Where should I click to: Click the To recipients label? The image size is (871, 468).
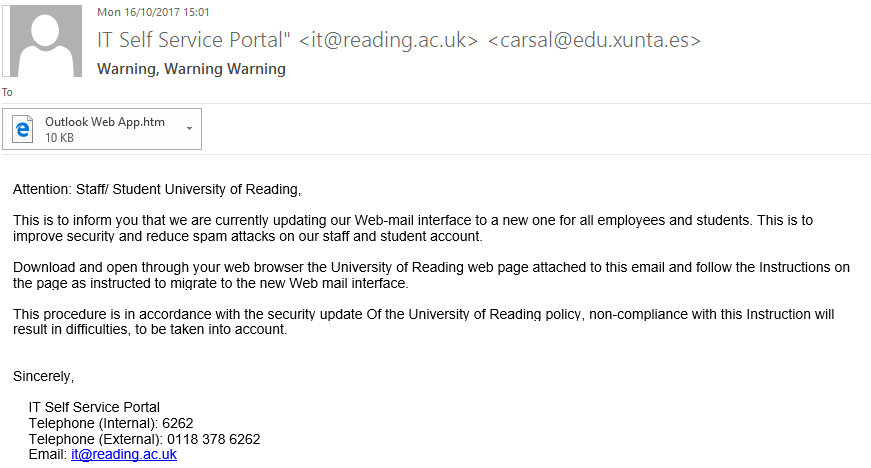coord(7,92)
